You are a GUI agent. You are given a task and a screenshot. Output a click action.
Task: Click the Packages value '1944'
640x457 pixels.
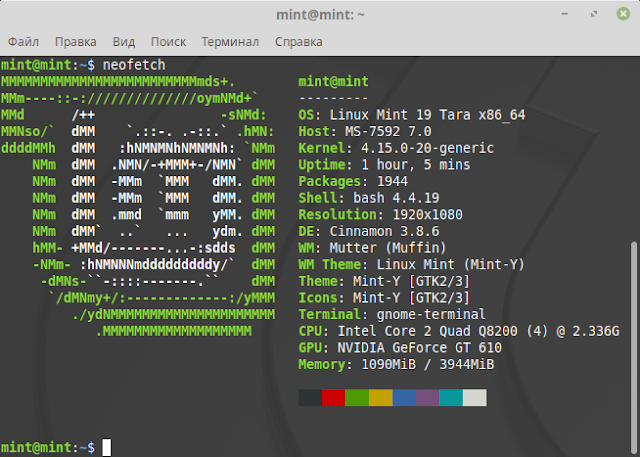(392, 182)
